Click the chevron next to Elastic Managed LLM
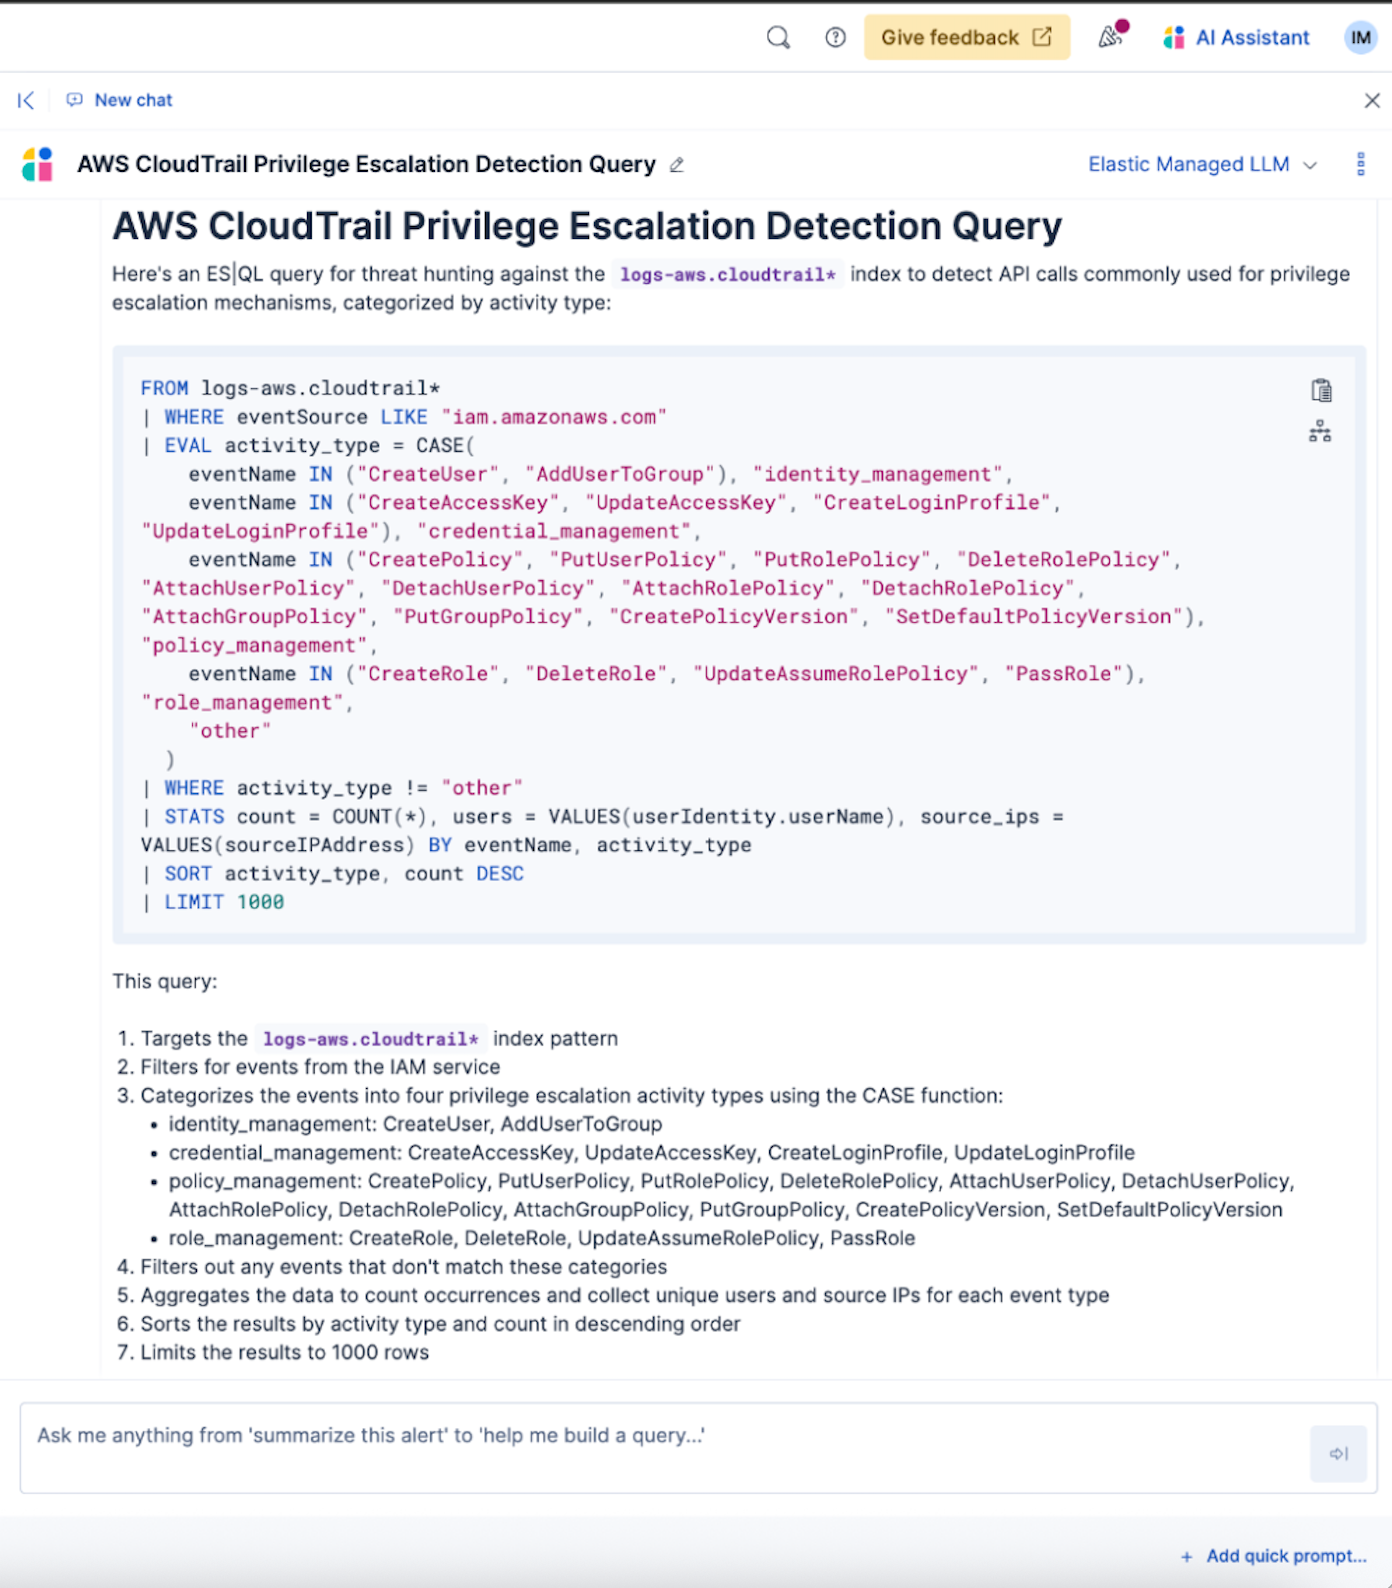This screenshot has height=1588, width=1392. (1310, 165)
